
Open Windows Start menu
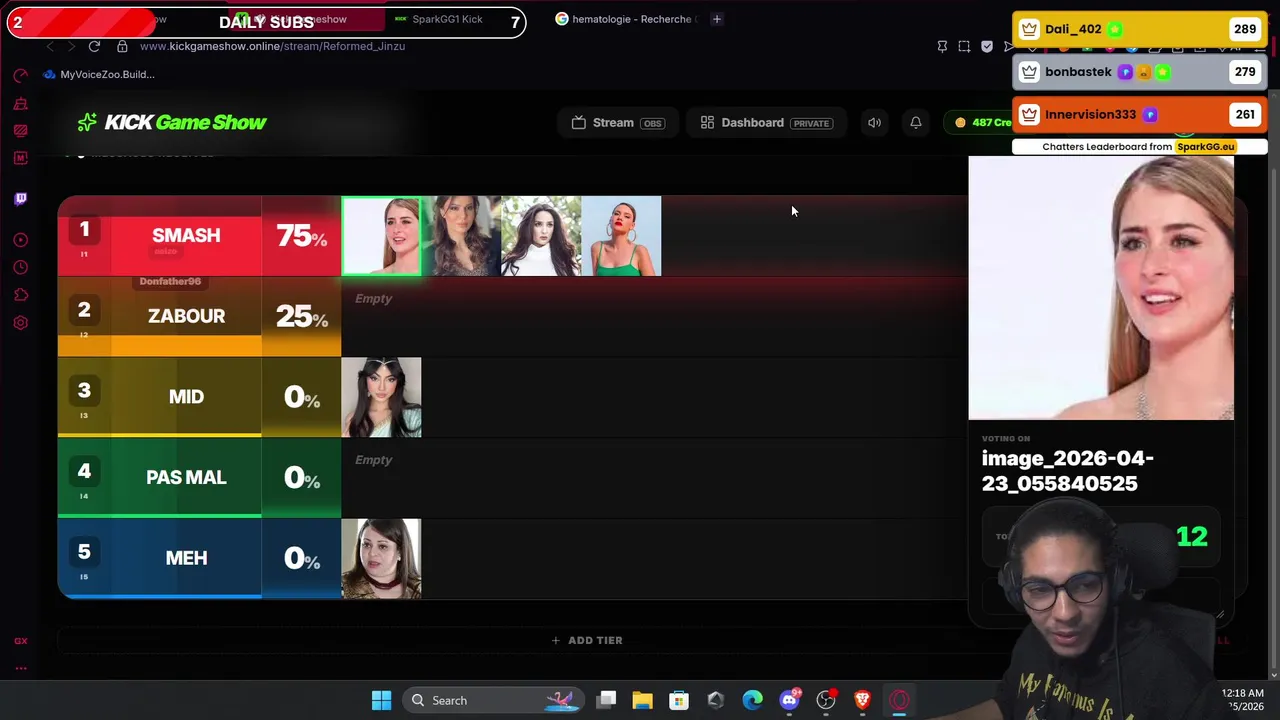pos(381,700)
